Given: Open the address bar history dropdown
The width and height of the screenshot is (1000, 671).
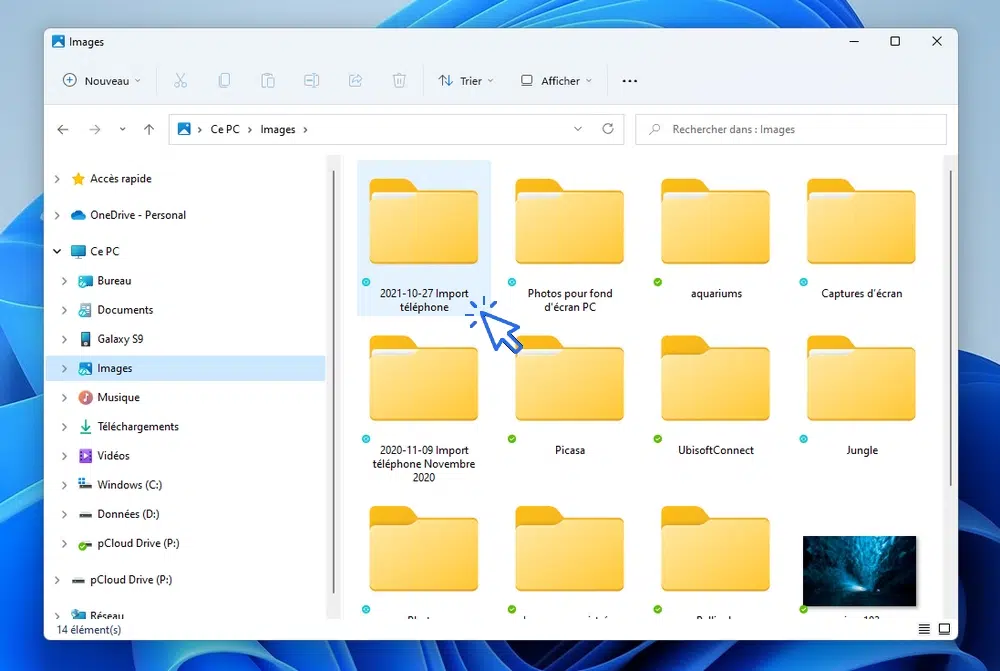Looking at the screenshot, I should [578, 129].
